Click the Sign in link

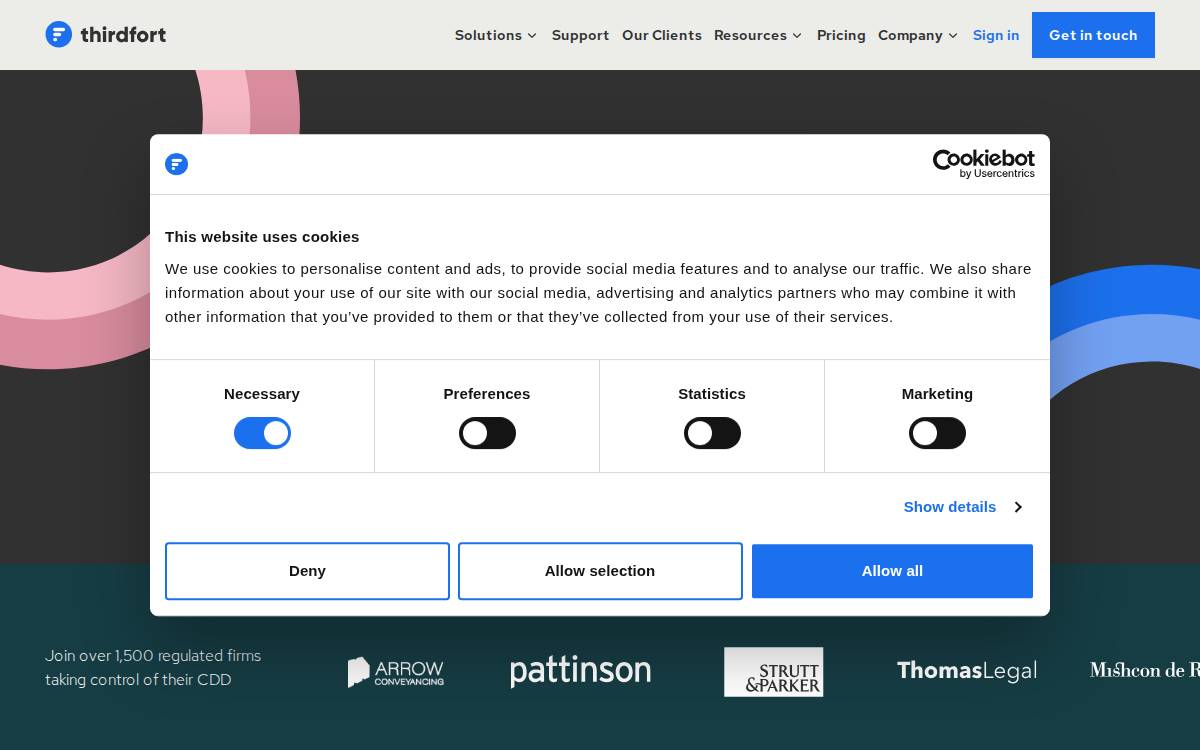tap(996, 35)
